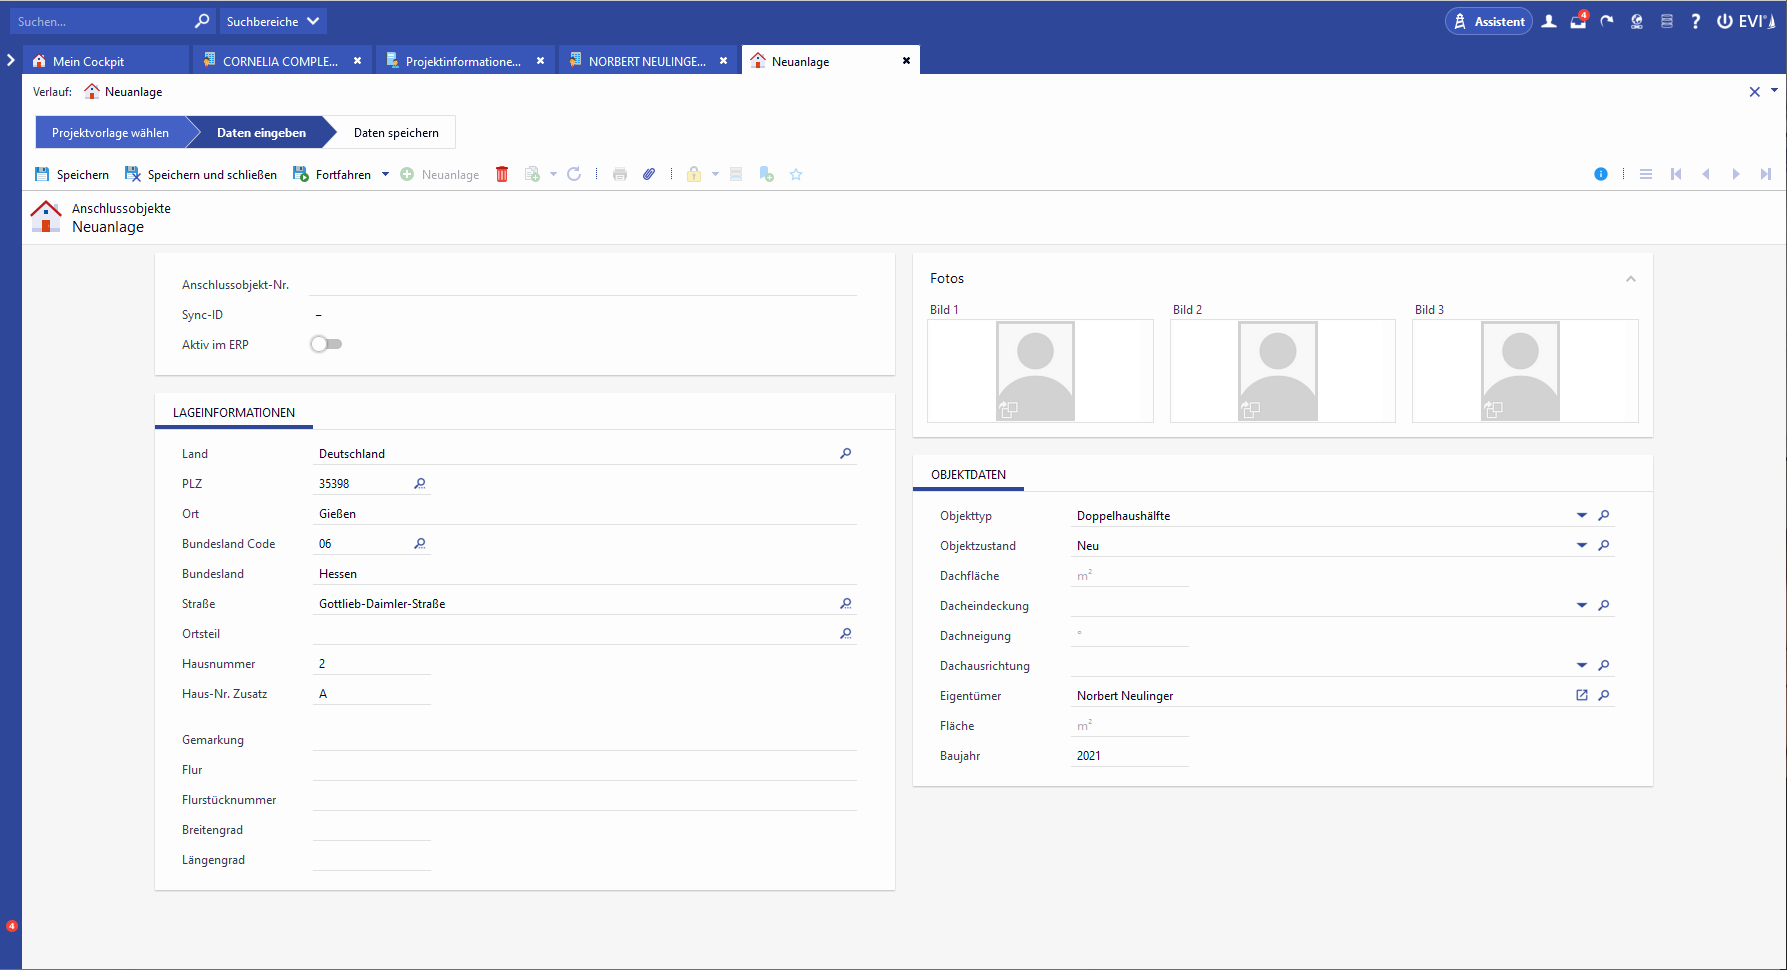Screen dimensions: 1787x970
Task: Click the blue info icon
Action: (1601, 174)
